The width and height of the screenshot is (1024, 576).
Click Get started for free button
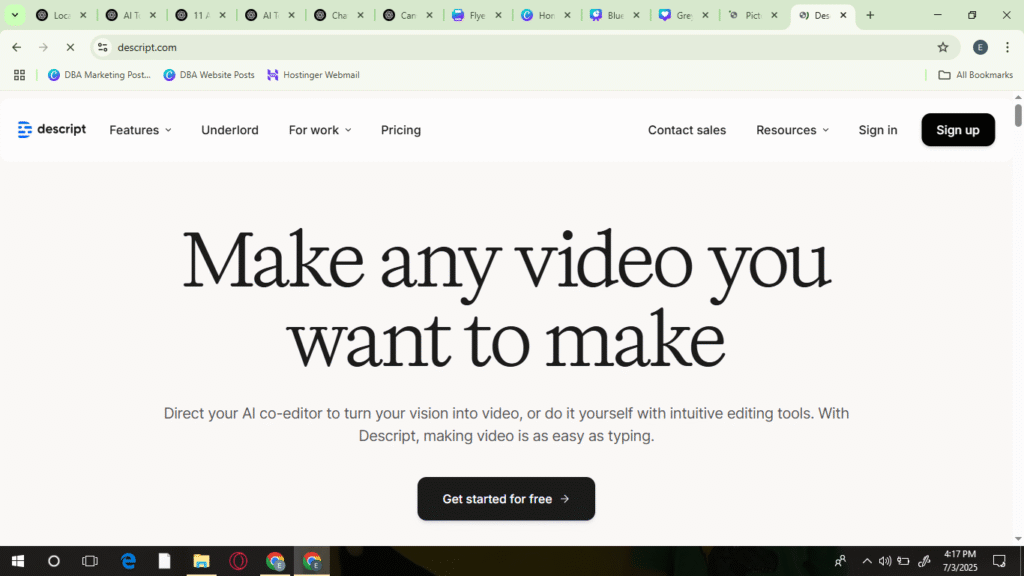(506, 499)
